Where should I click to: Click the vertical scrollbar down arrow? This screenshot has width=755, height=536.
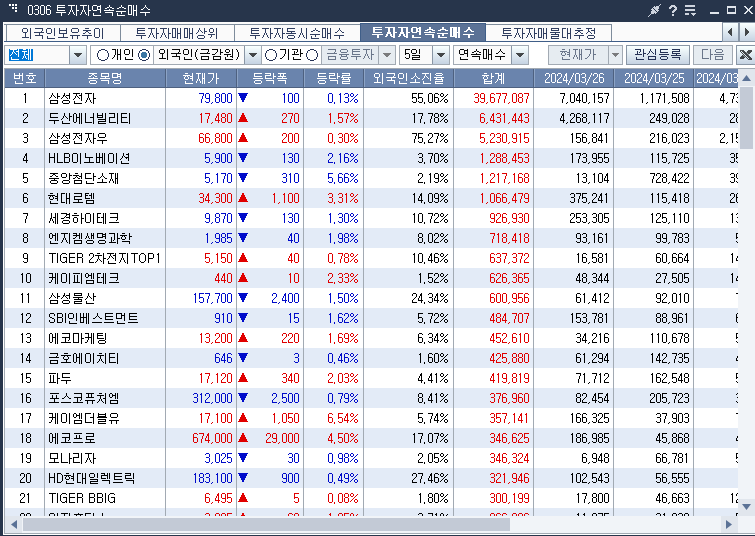[x=746, y=507]
